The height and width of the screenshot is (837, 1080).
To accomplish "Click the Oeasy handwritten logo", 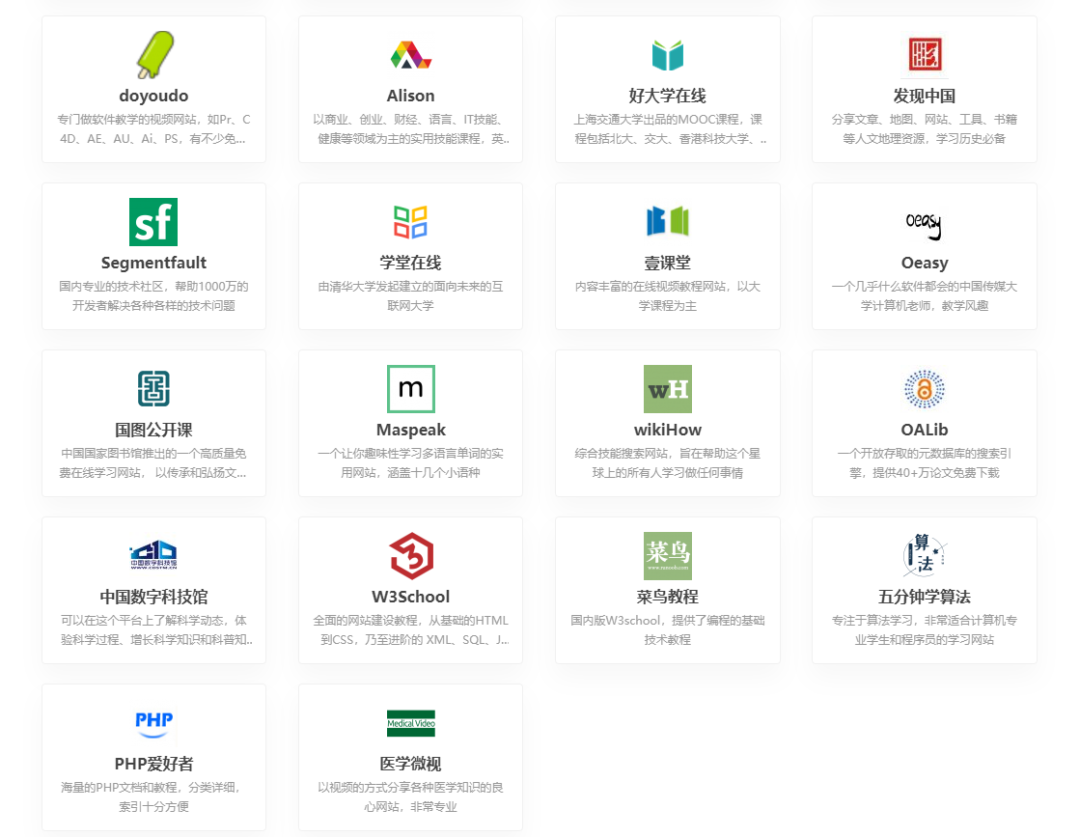I will tap(924, 224).
